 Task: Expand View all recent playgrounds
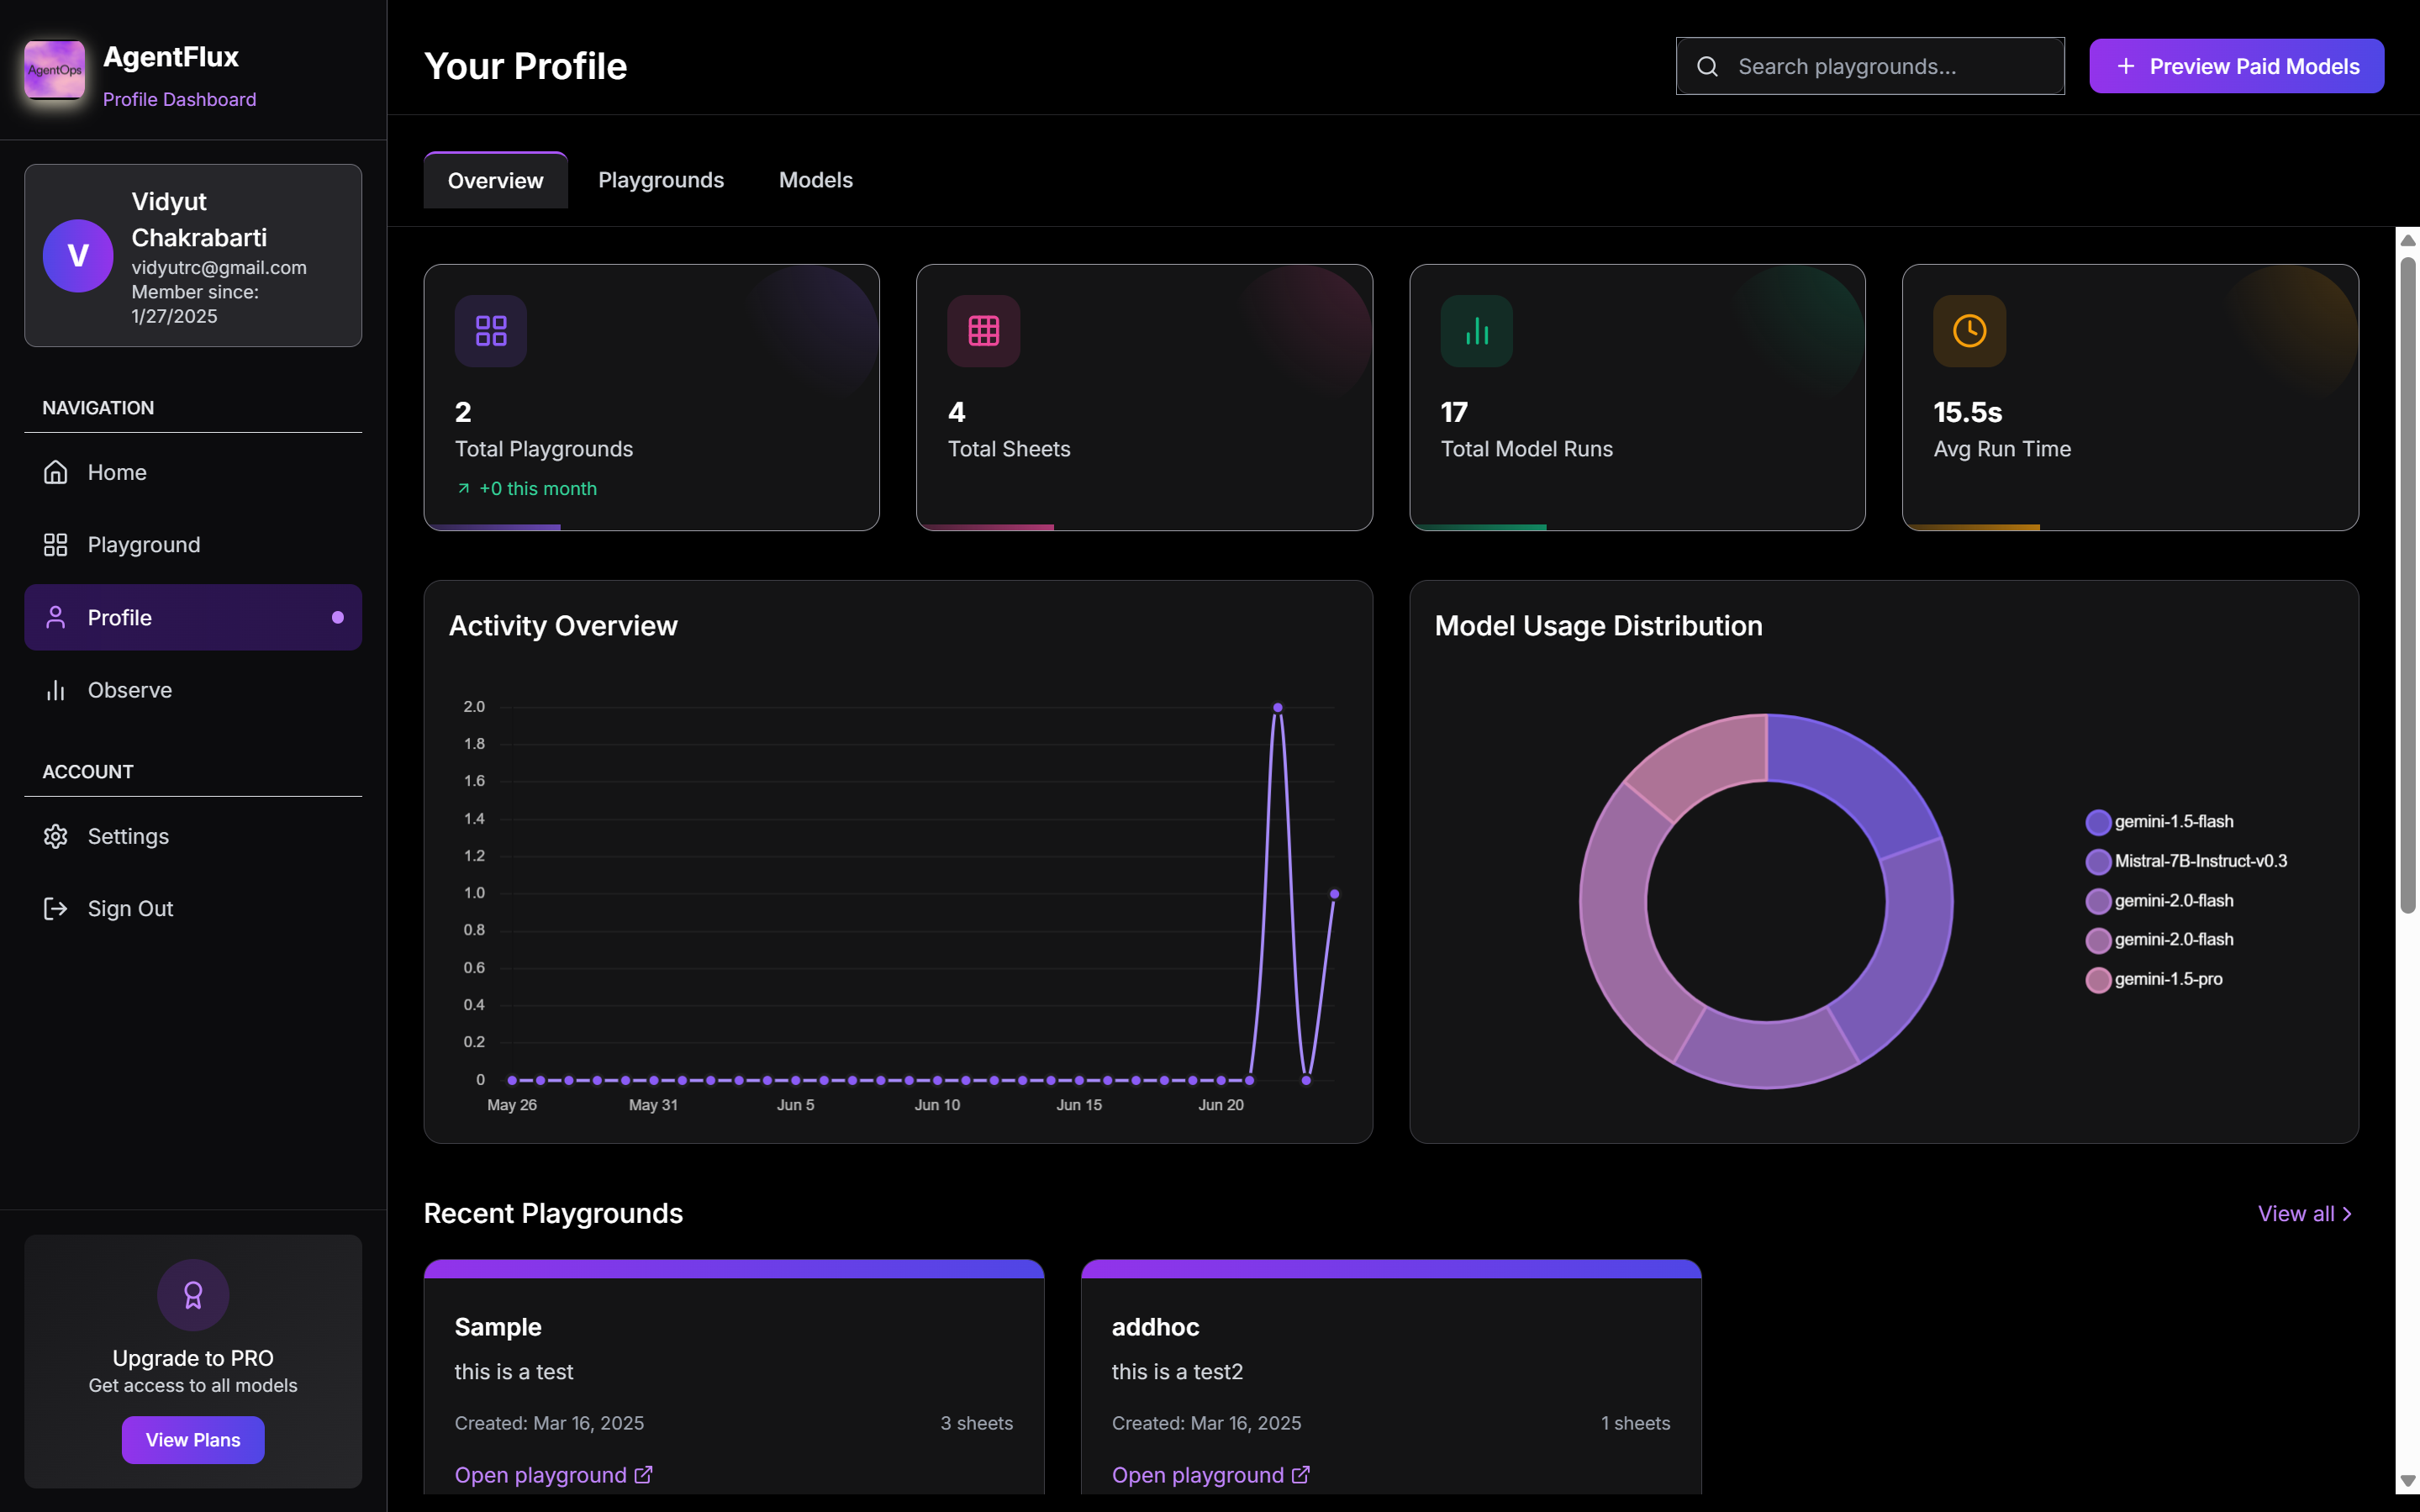[x=2304, y=1213]
